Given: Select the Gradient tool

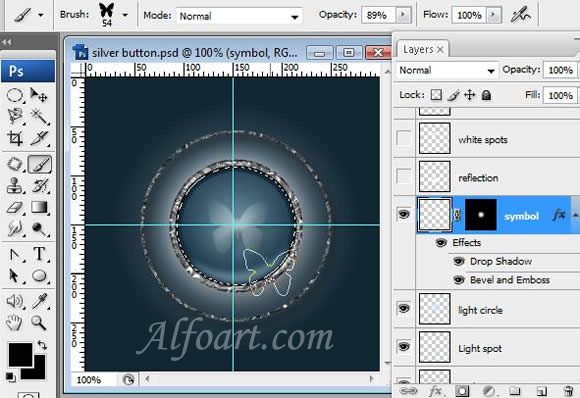Looking at the screenshot, I should point(39,208).
